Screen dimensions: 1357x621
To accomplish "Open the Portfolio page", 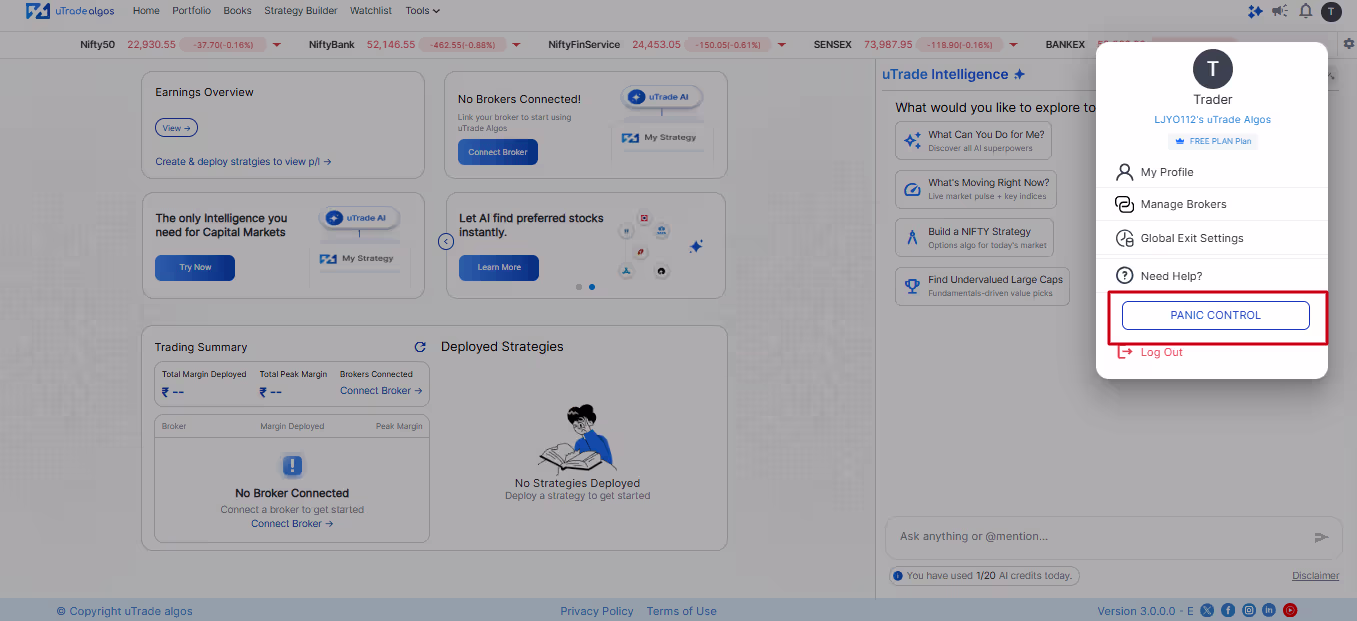I will 191,11.
